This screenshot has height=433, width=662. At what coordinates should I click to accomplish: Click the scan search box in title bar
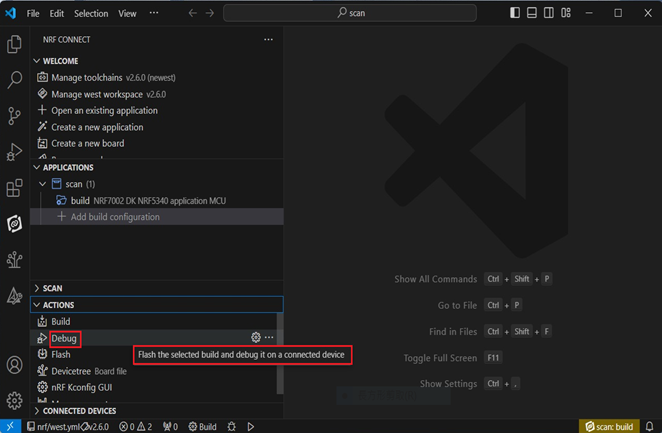click(350, 14)
